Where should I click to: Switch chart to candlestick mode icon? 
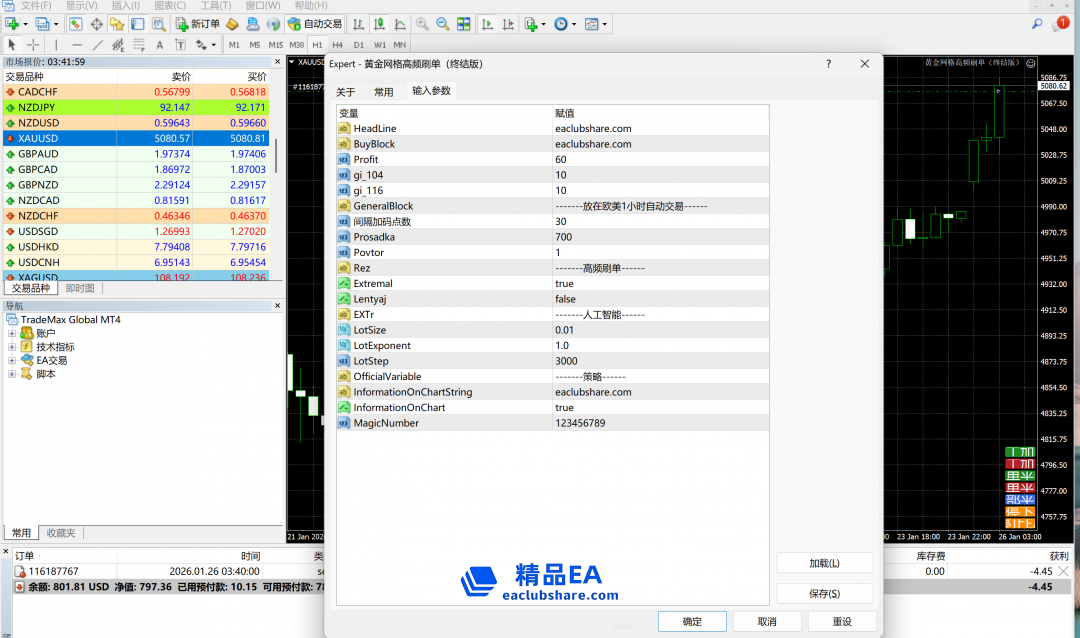tap(380, 24)
